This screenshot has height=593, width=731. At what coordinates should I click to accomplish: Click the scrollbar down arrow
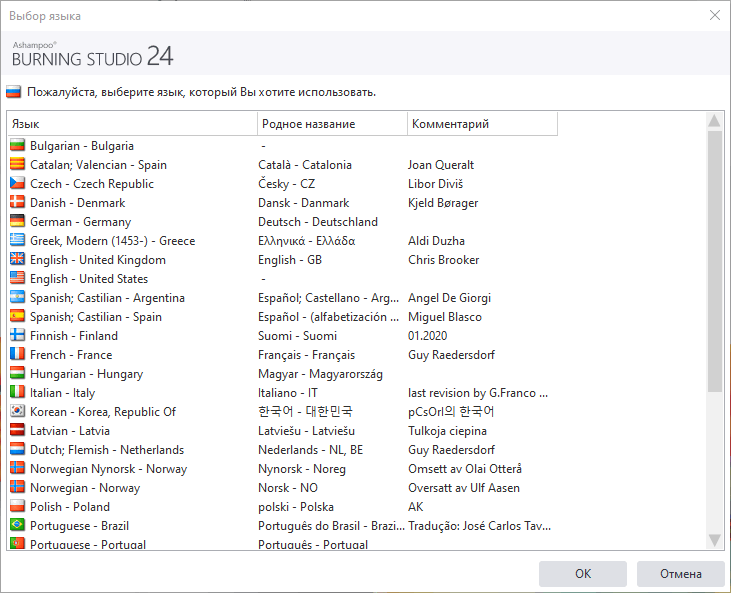coord(714,540)
